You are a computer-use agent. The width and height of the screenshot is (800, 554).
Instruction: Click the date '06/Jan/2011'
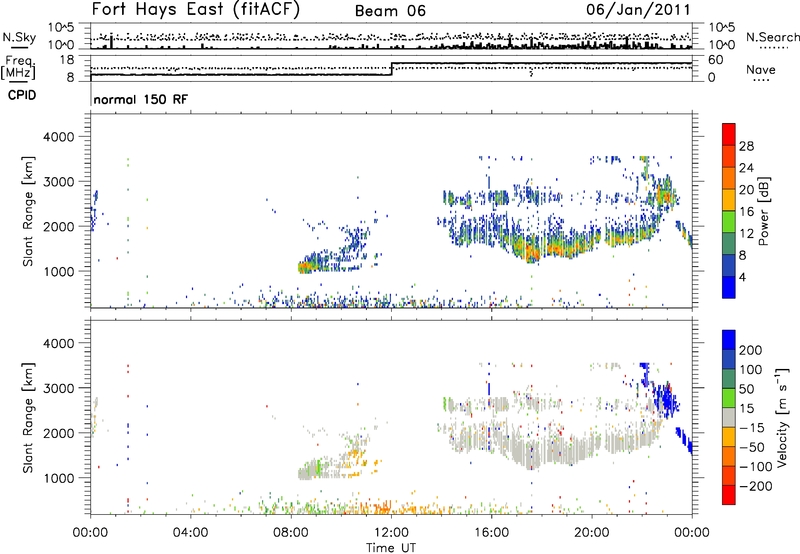(x=638, y=10)
